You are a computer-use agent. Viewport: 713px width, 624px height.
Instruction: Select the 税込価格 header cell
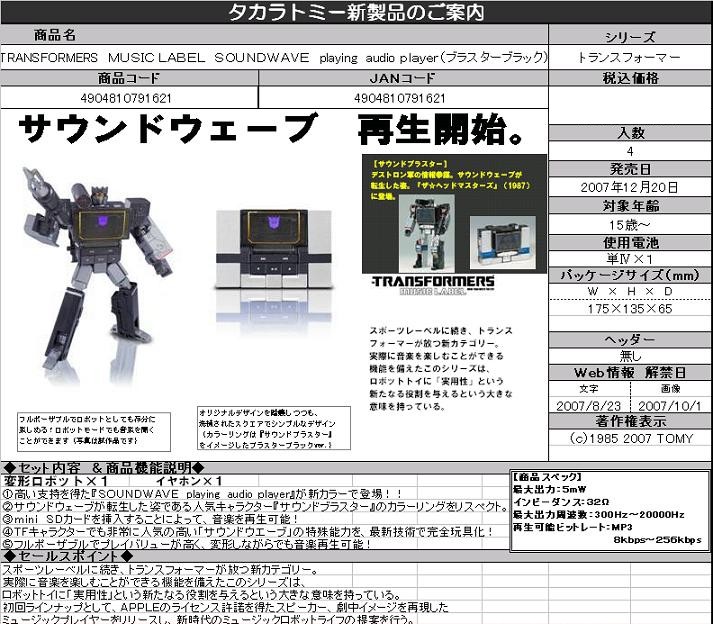[x=630, y=78]
